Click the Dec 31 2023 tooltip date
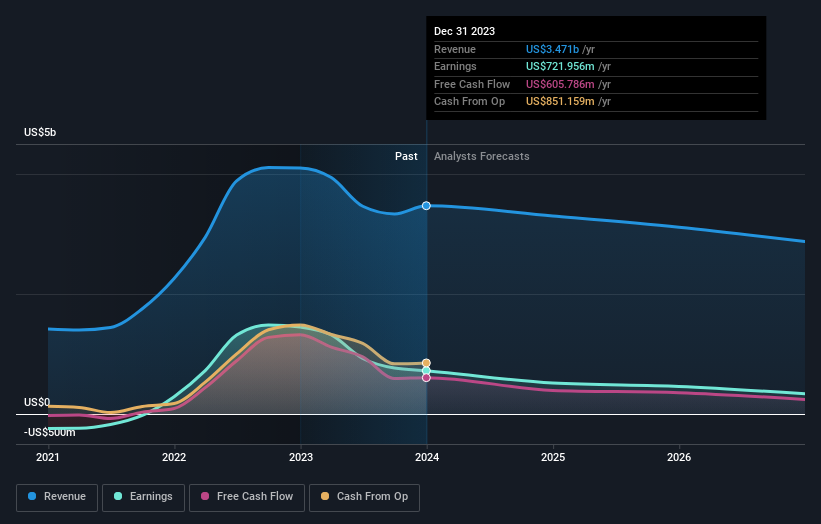Image resolution: width=821 pixels, height=524 pixels. [464, 31]
